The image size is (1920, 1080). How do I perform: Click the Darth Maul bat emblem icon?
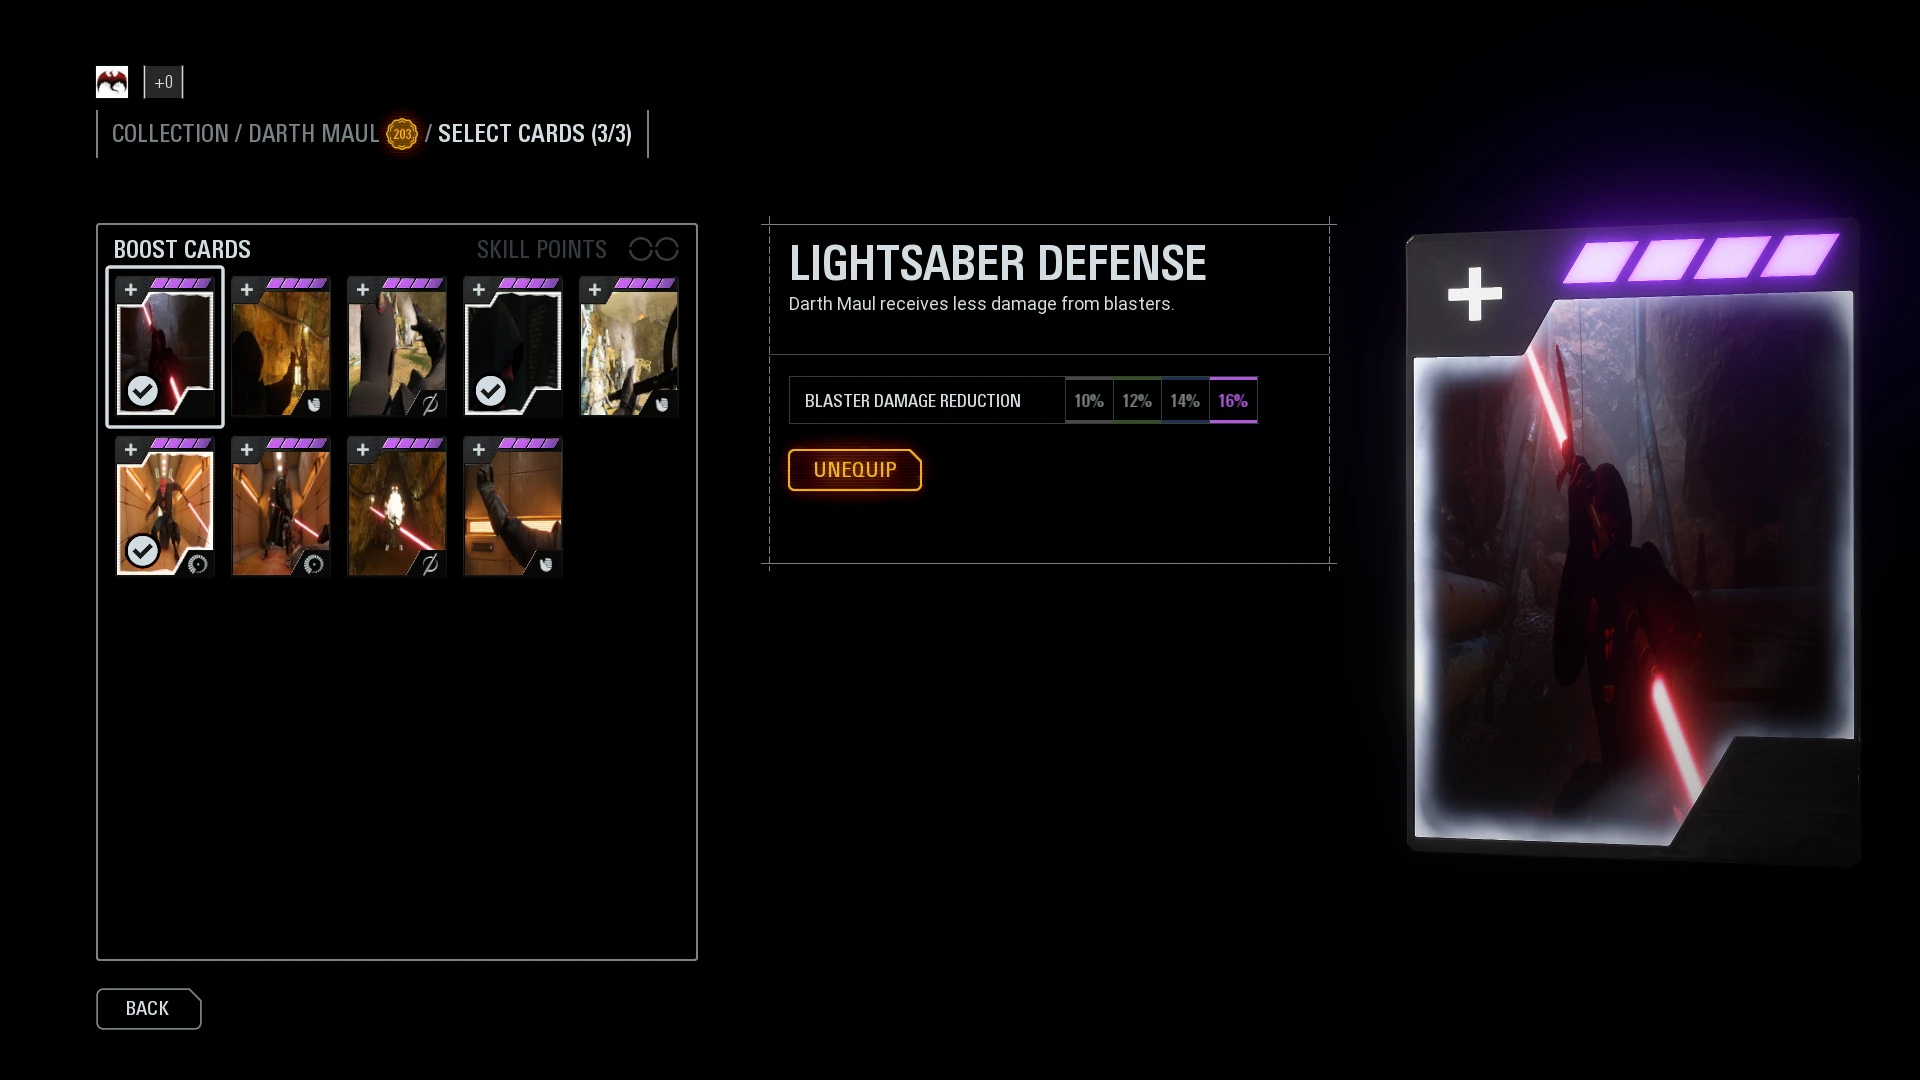tap(112, 82)
